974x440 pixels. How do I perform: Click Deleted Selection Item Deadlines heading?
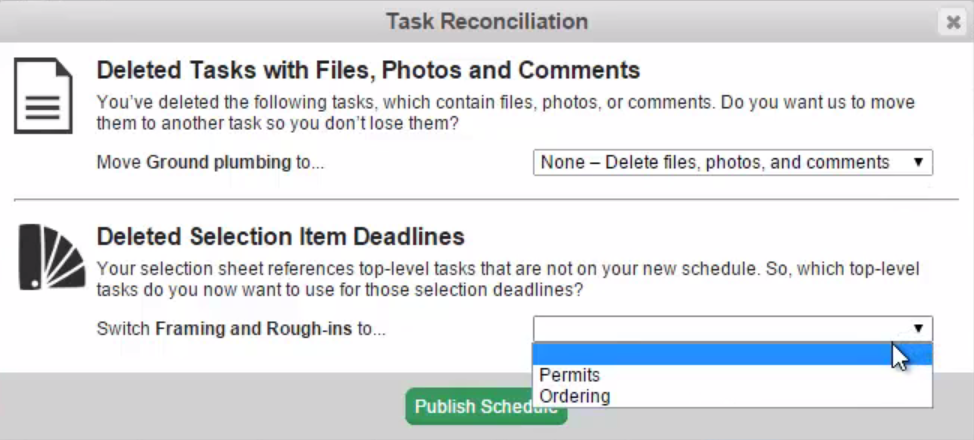click(280, 237)
